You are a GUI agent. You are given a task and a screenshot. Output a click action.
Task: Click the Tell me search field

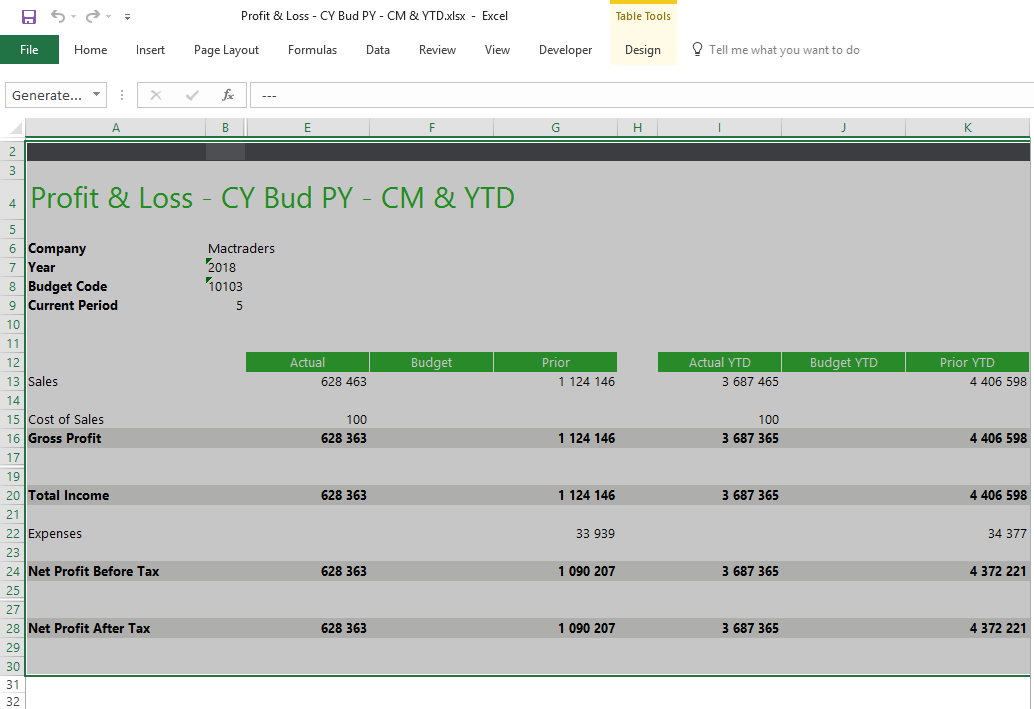[784, 50]
